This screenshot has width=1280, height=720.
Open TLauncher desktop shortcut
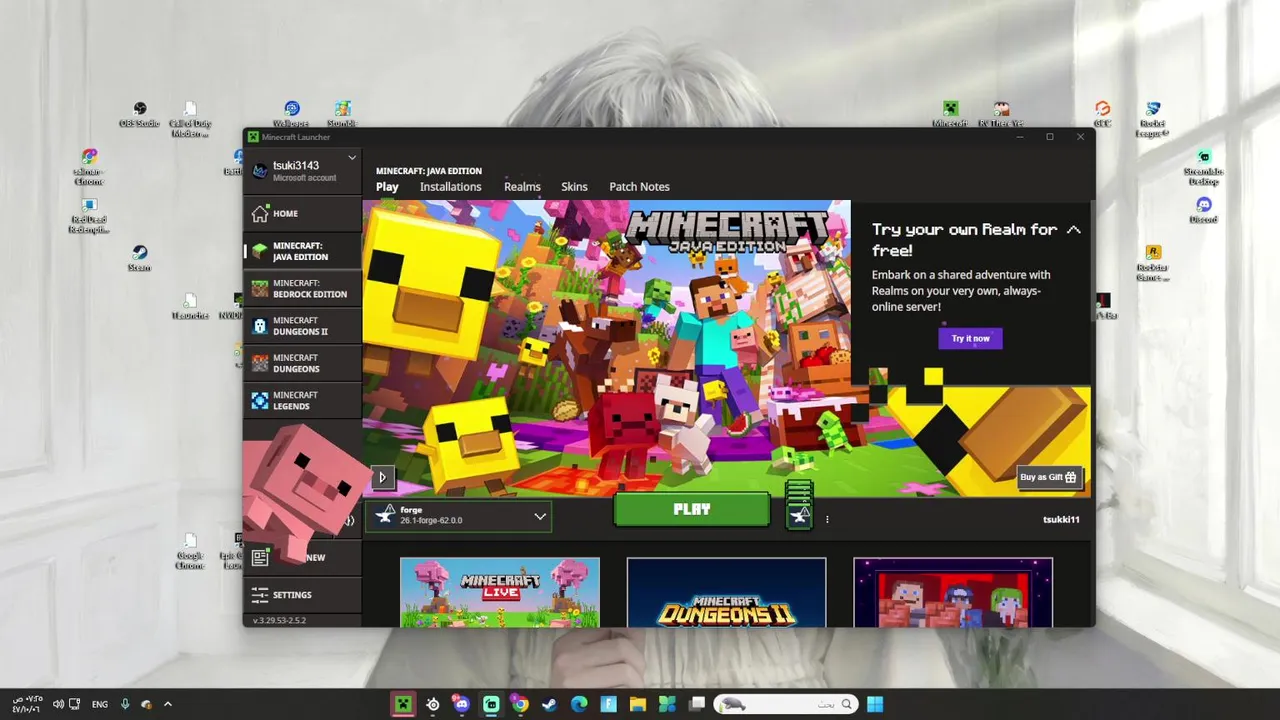click(190, 306)
